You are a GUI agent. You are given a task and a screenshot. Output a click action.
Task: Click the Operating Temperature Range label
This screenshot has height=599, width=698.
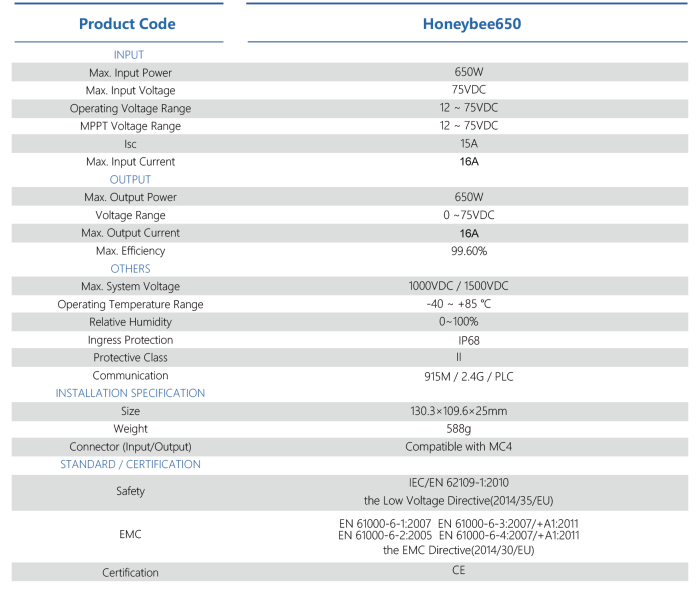coord(130,304)
